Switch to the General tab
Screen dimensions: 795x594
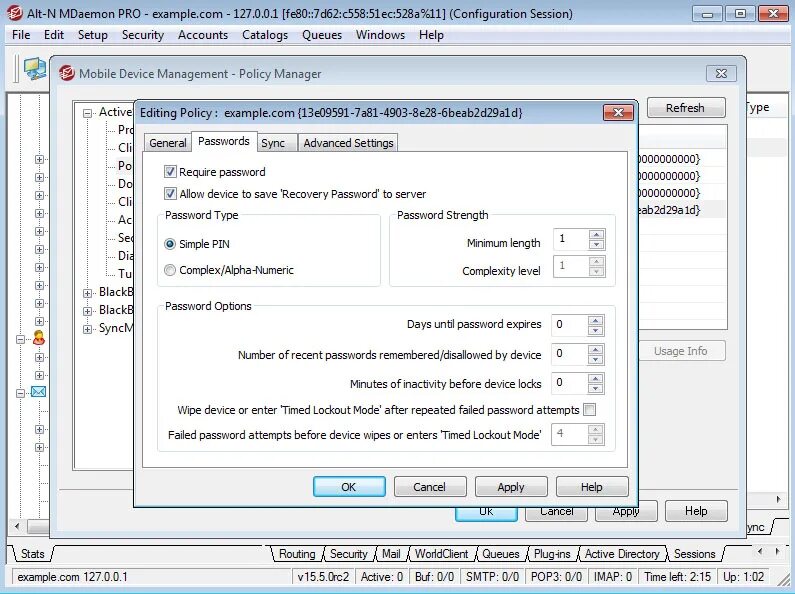pyautogui.click(x=167, y=143)
